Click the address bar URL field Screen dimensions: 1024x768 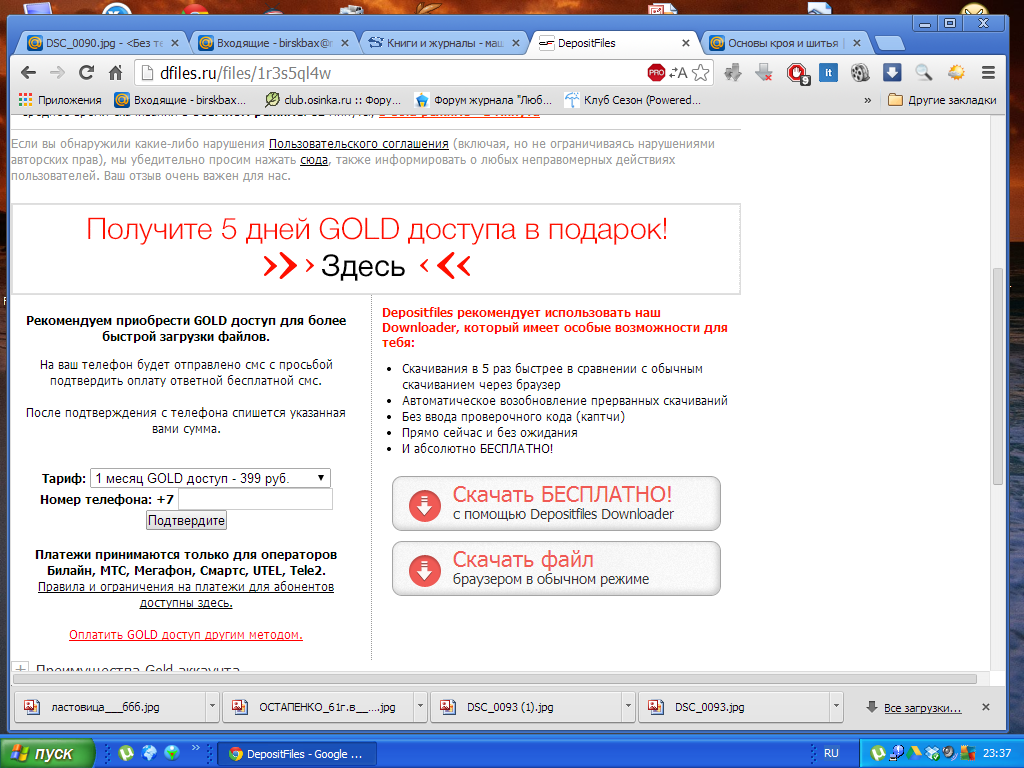tap(389, 73)
